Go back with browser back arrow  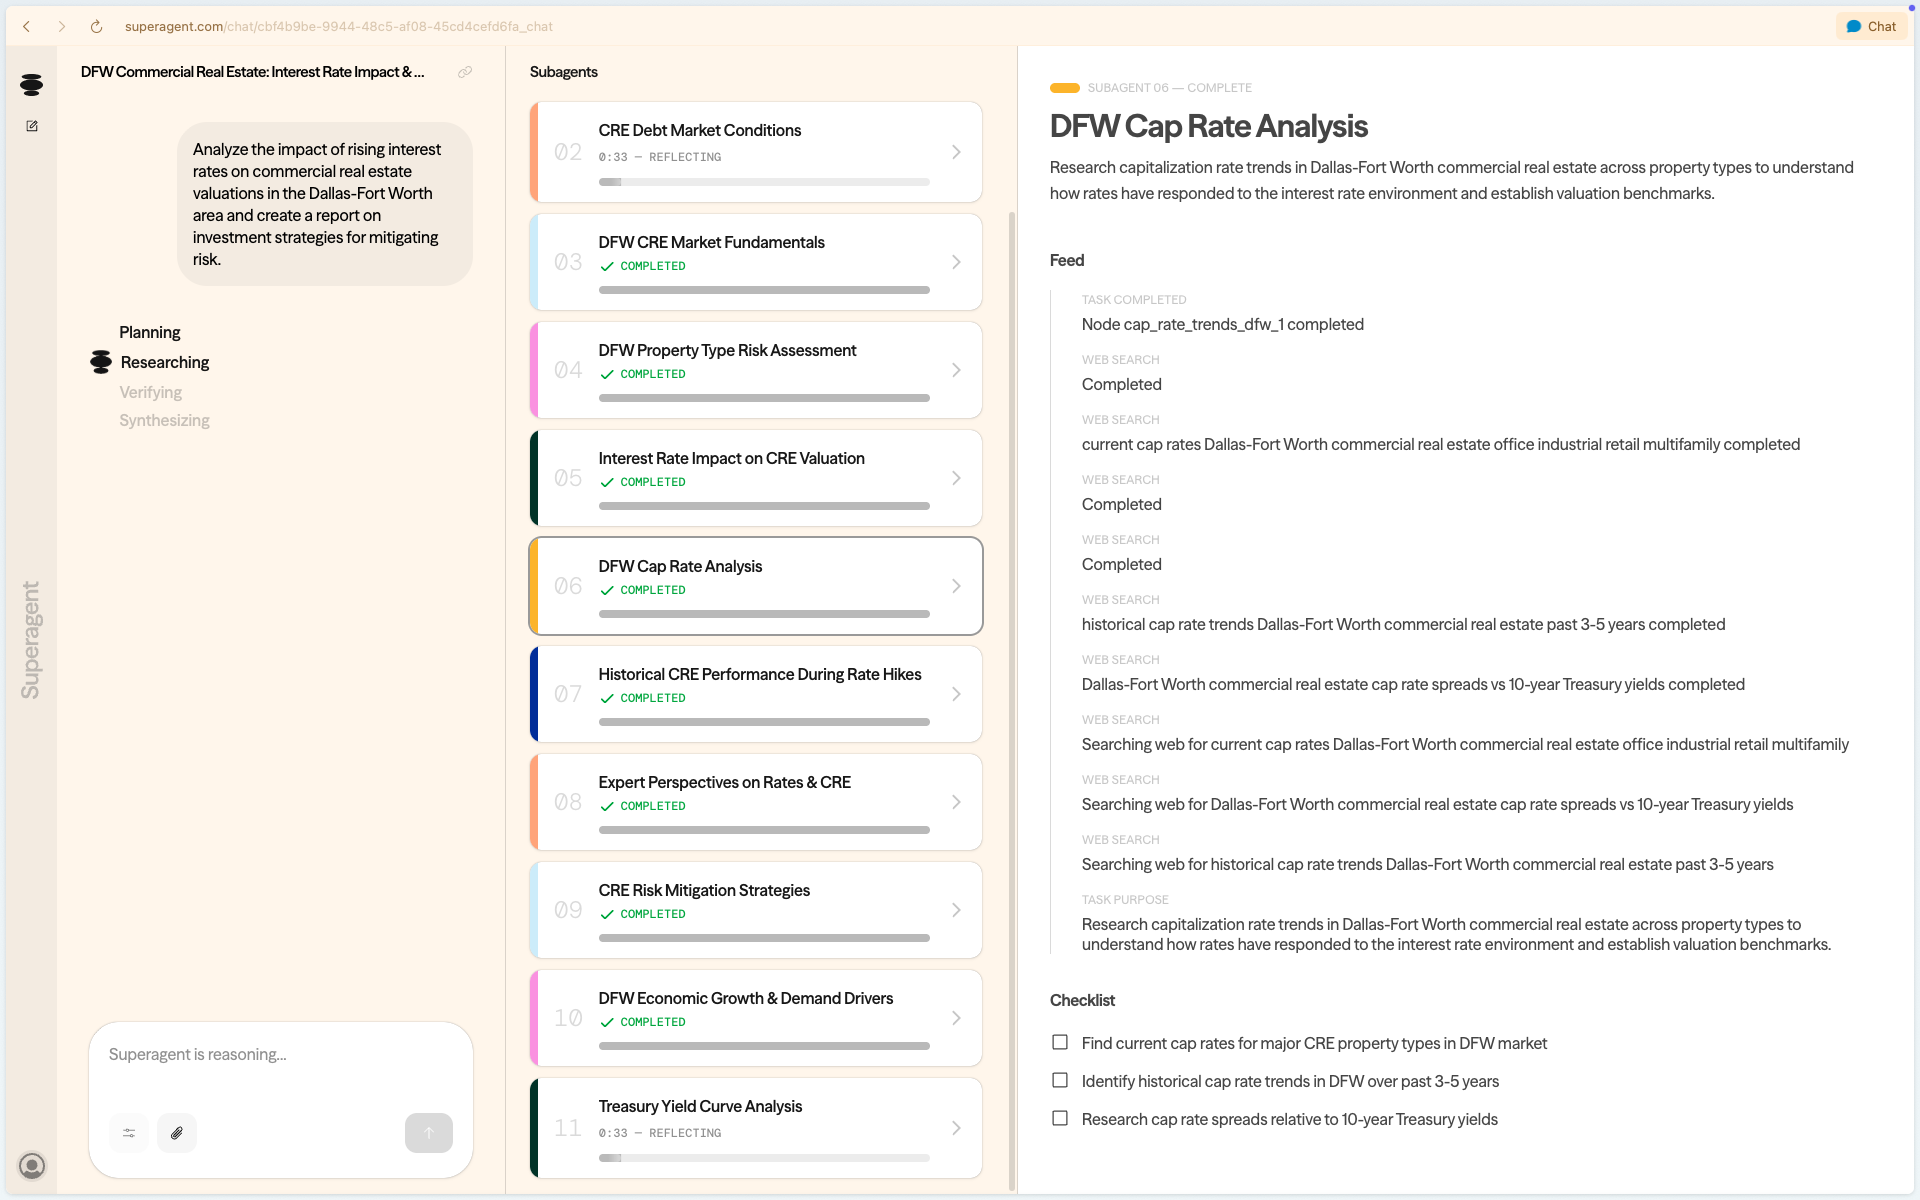(x=27, y=27)
